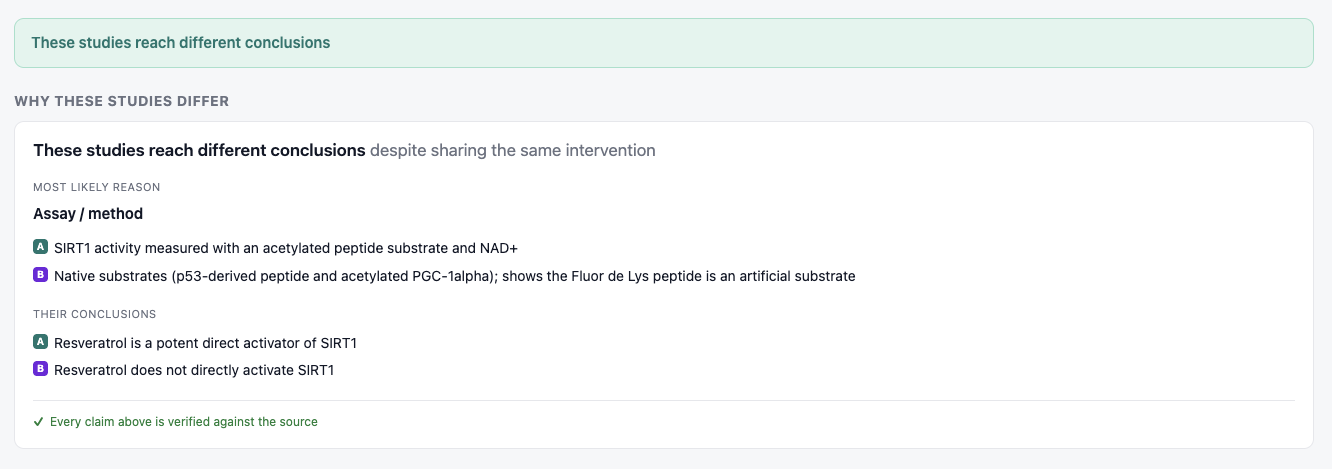Image resolution: width=1332 pixels, height=469 pixels.
Task: Click the grey text despite sharing the same intervention
Action: click(513, 150)
